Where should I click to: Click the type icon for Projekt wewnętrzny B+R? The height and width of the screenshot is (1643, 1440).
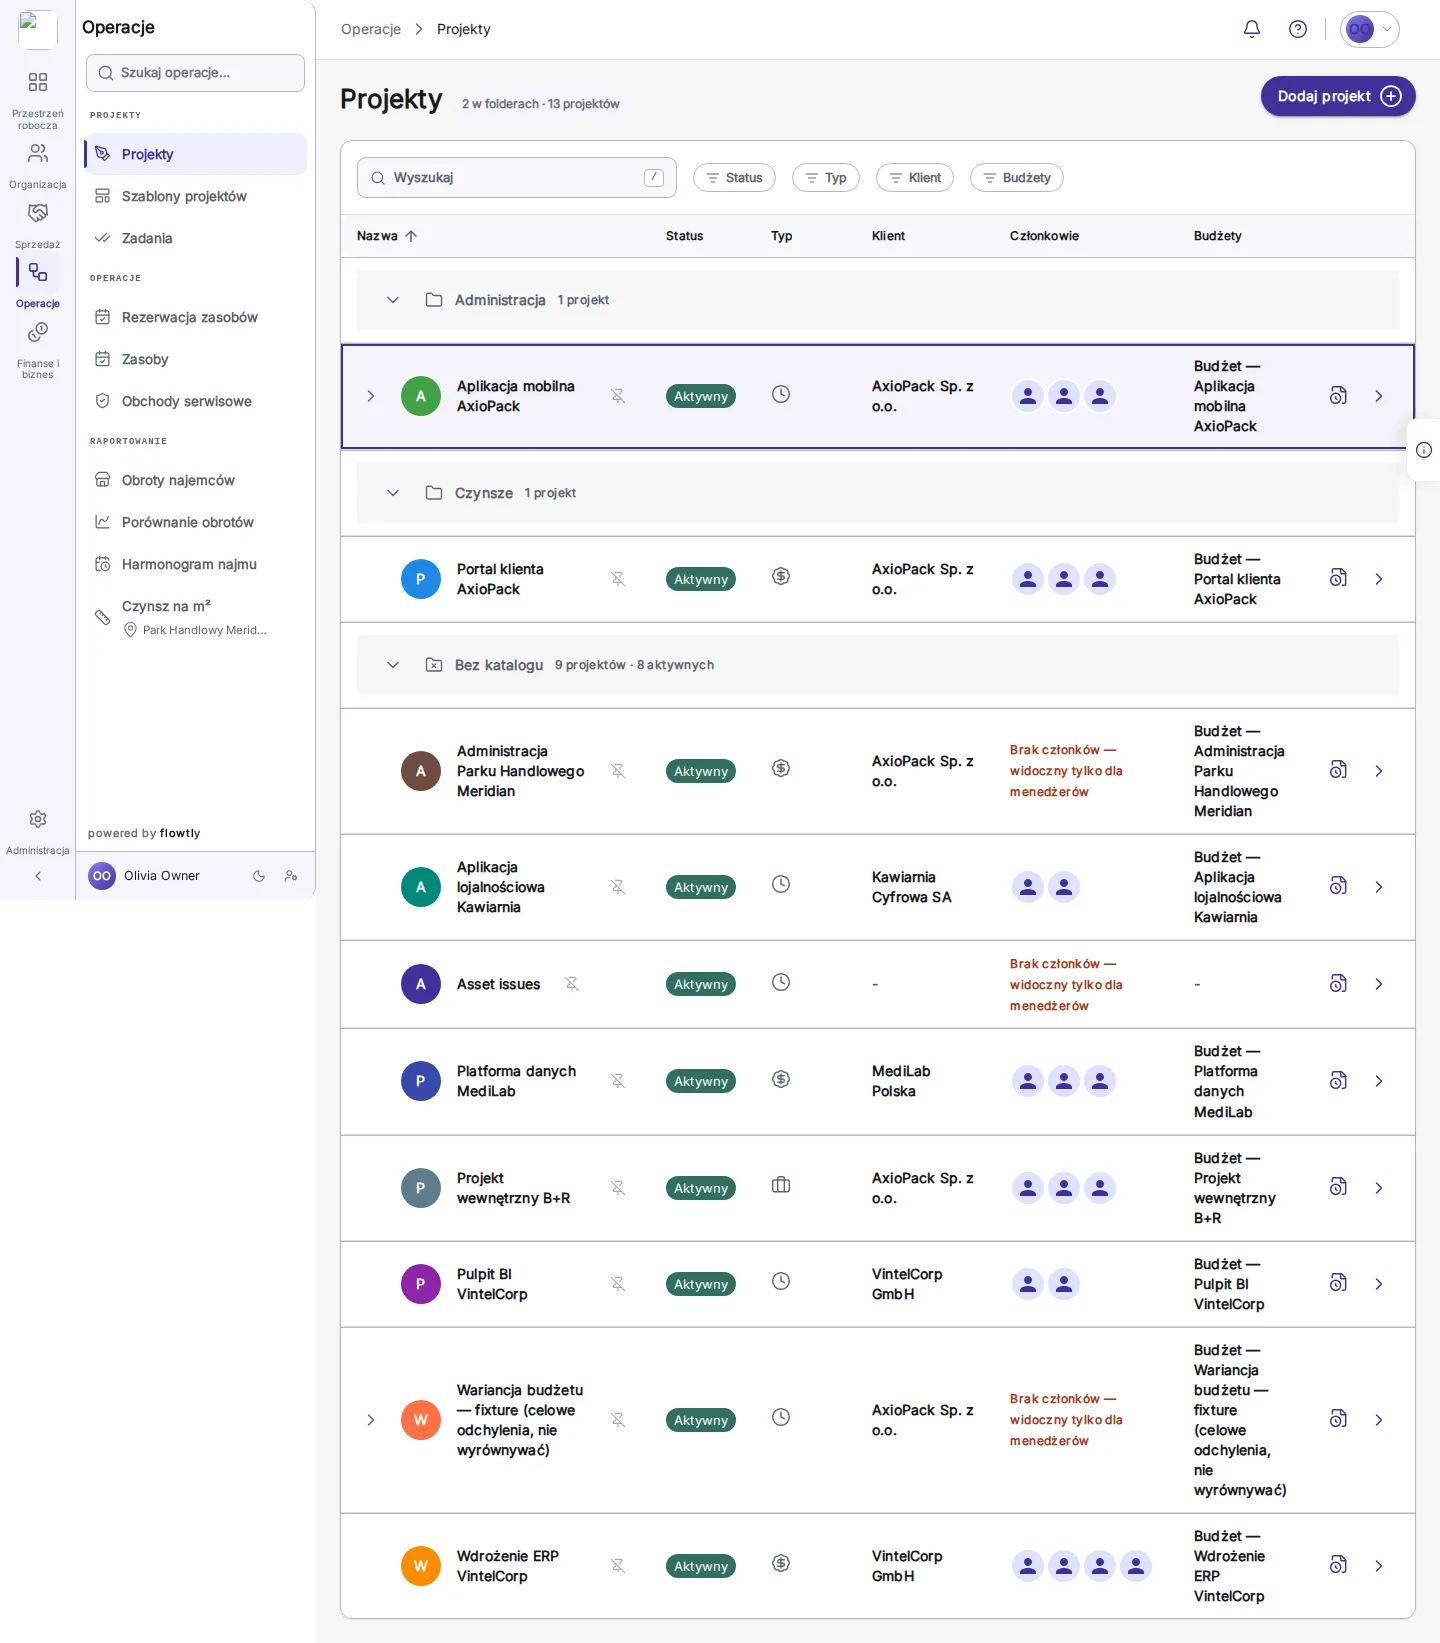click(781, 1186)
